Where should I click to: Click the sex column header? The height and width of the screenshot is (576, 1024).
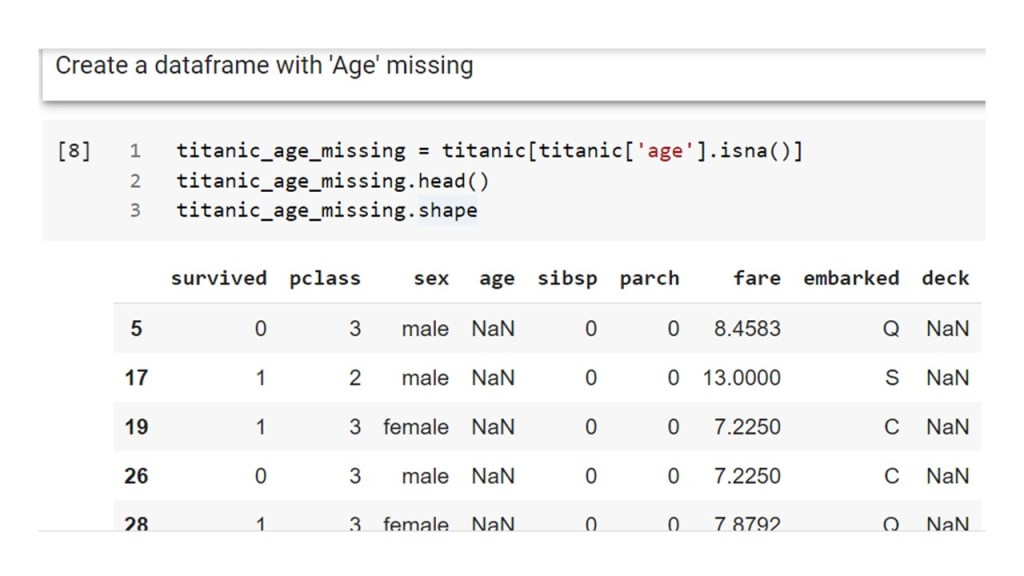[x=431, y=278]
